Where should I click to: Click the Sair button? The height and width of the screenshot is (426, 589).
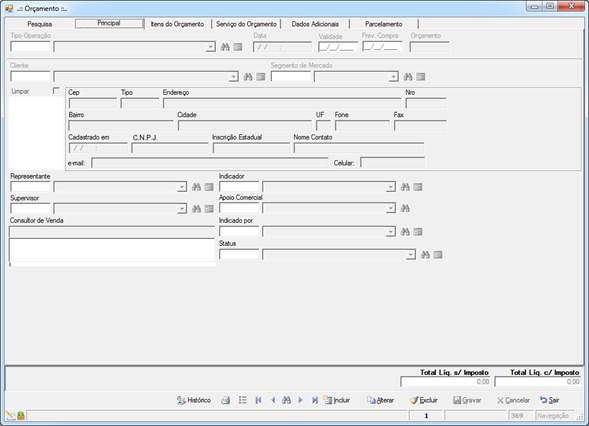tap(550, 400)
